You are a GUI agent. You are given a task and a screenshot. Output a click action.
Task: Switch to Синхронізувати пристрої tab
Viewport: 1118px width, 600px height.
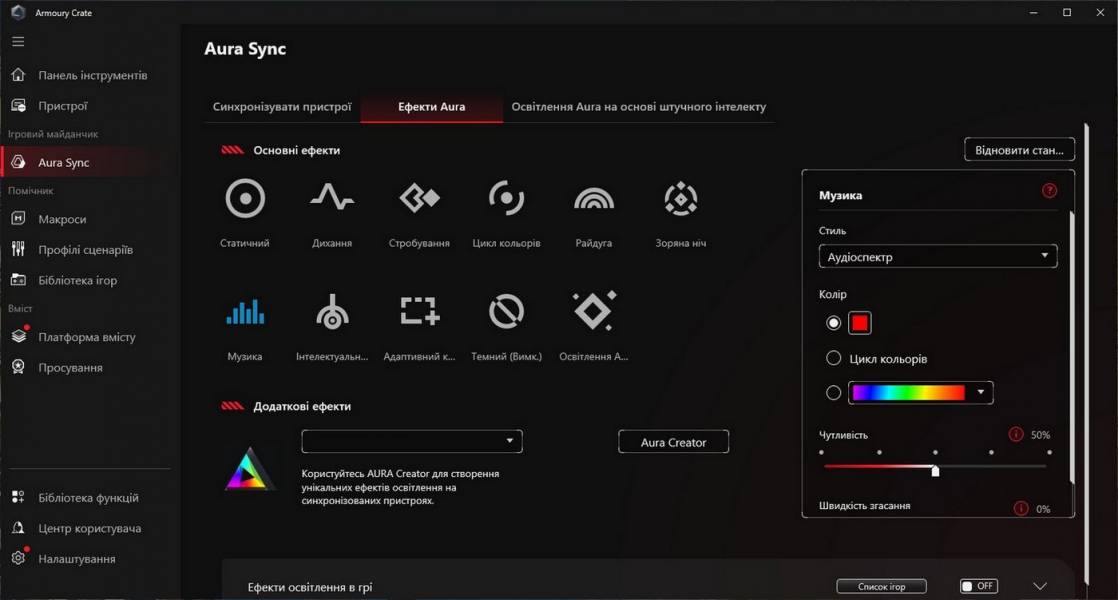point(282,106)
